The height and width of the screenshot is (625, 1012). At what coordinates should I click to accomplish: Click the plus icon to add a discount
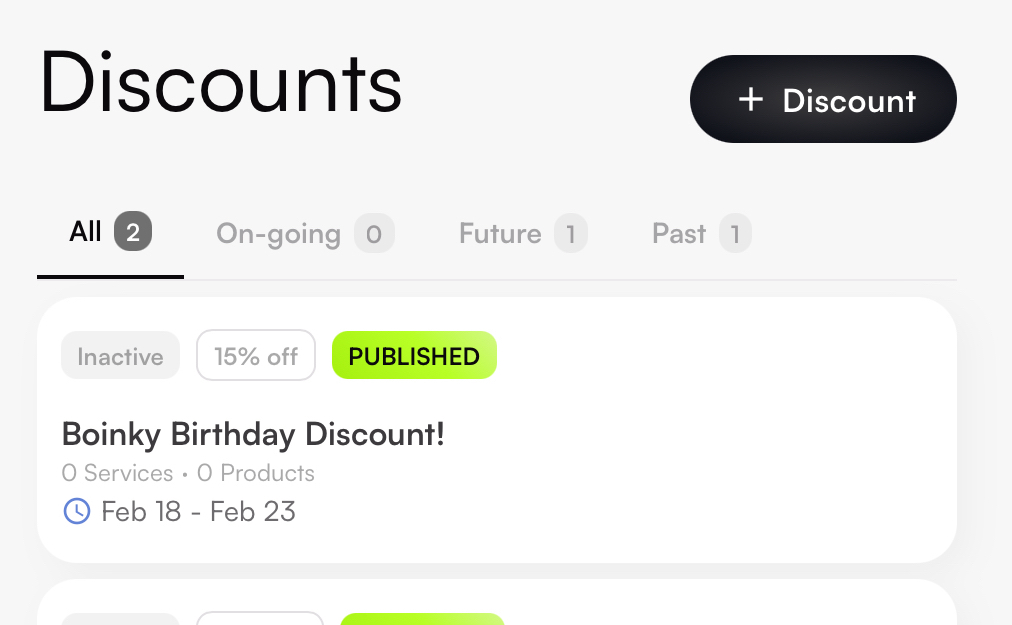[x=750, y=100]
